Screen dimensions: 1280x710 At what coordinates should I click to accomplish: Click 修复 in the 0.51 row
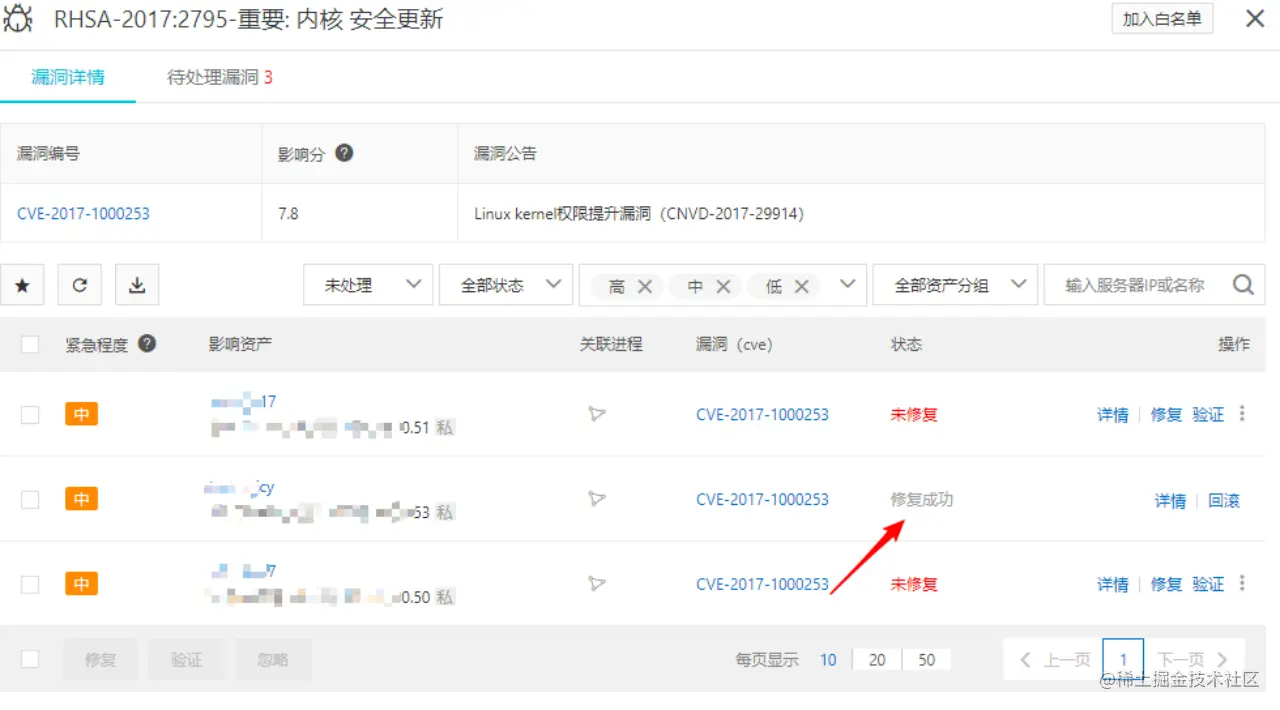(1166, 414)
